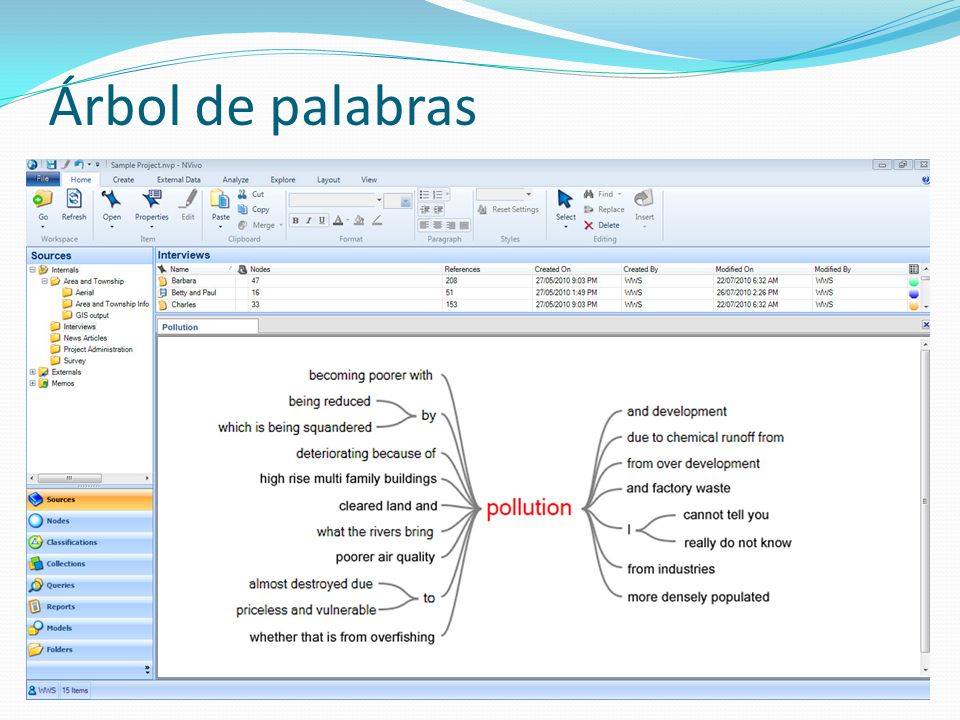The image size is (960, 720).
Task: Sort by the References column header
Action: click(462, 269)
